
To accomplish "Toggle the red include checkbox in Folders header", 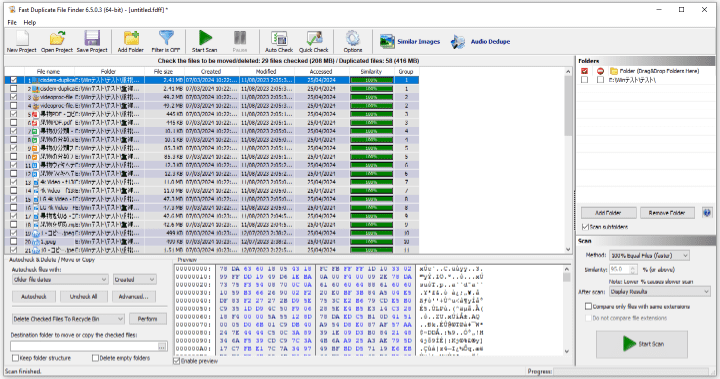I will tap(584, 71).
